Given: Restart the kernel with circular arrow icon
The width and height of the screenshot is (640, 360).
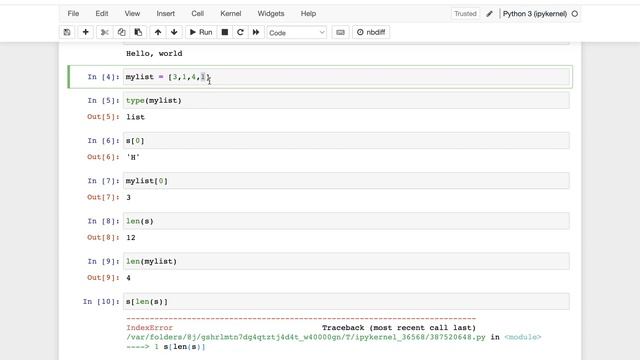Looking at the screenshot, I should pyautogui.click(x=240, y=32).
